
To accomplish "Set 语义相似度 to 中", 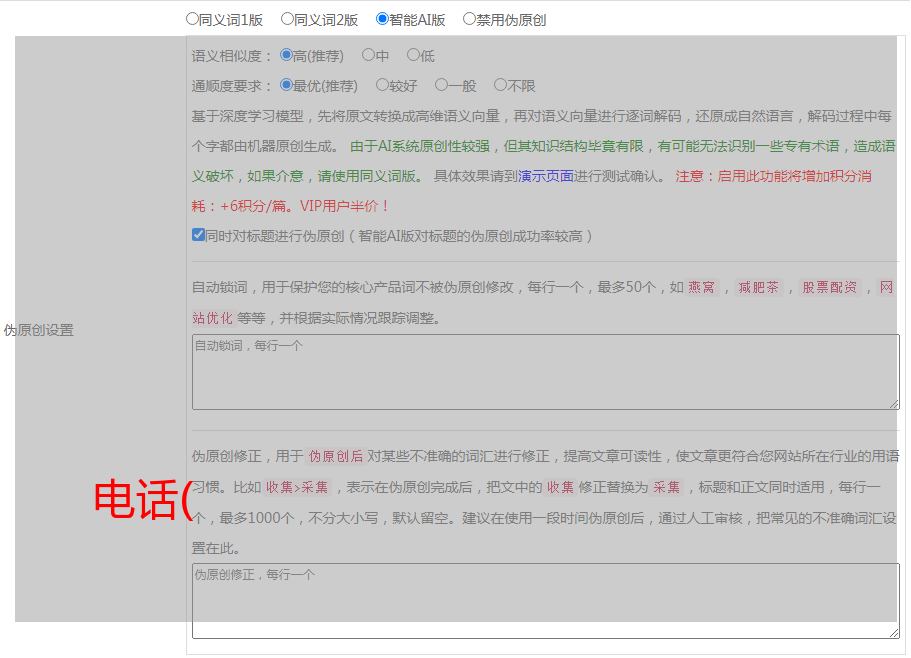I will (368, 56).
